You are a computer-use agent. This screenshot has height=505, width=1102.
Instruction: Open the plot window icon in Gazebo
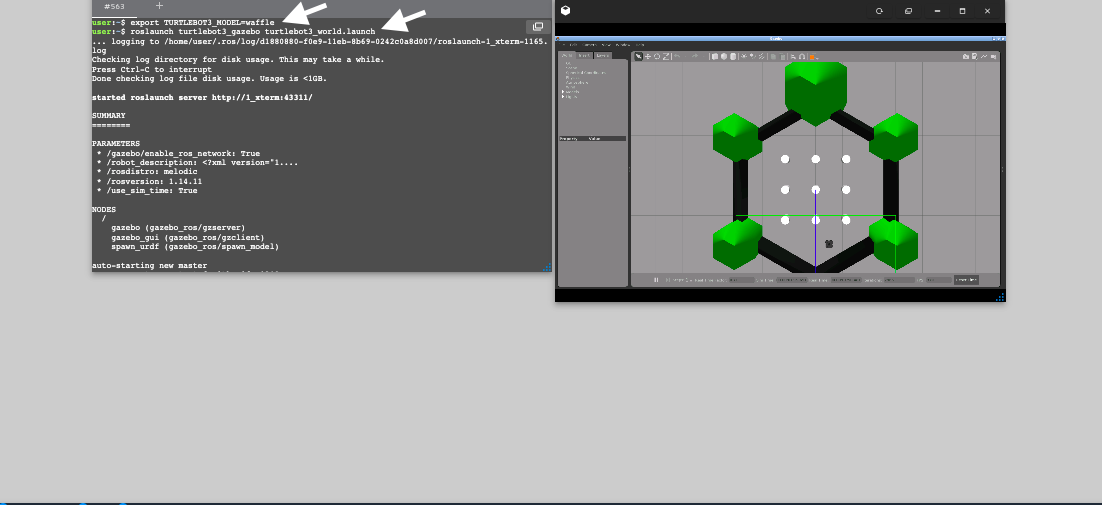click(x=984, y=56)
